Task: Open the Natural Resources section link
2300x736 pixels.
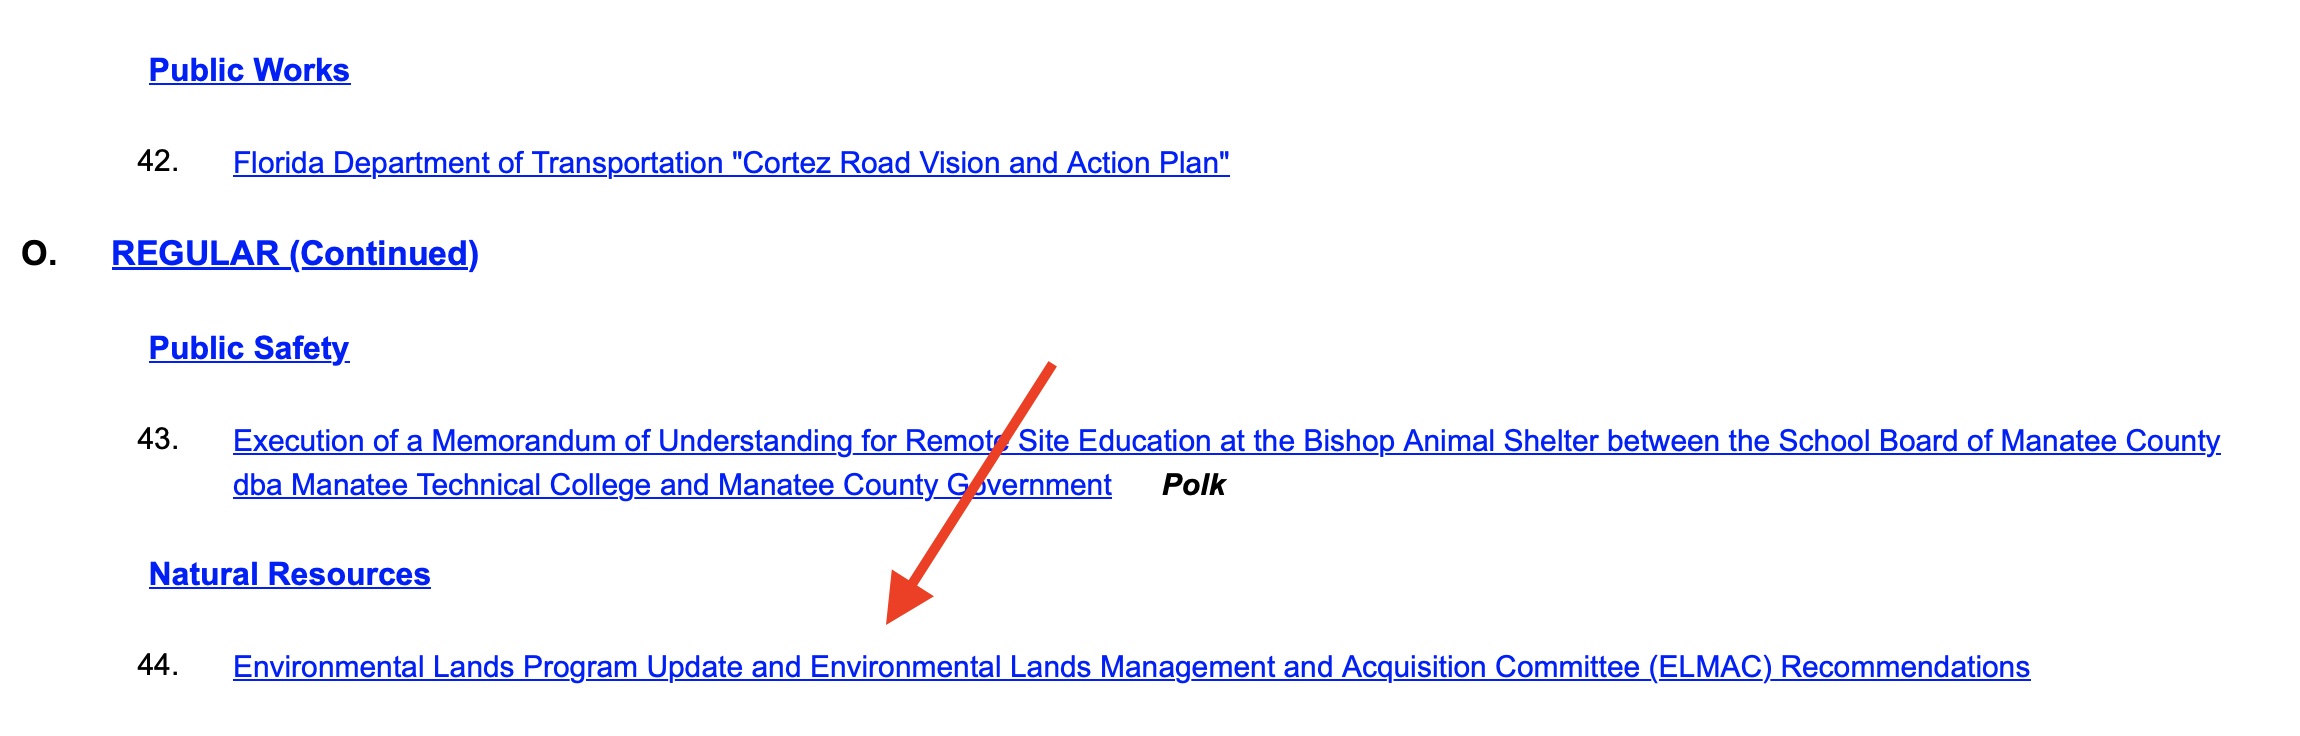Action: click(x=290, y=575)
